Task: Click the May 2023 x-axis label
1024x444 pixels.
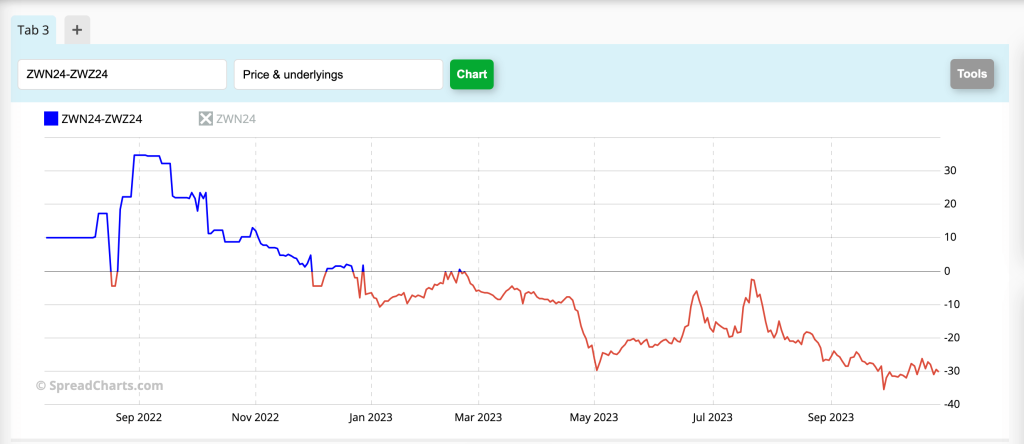Action: (x=595, y=416)
